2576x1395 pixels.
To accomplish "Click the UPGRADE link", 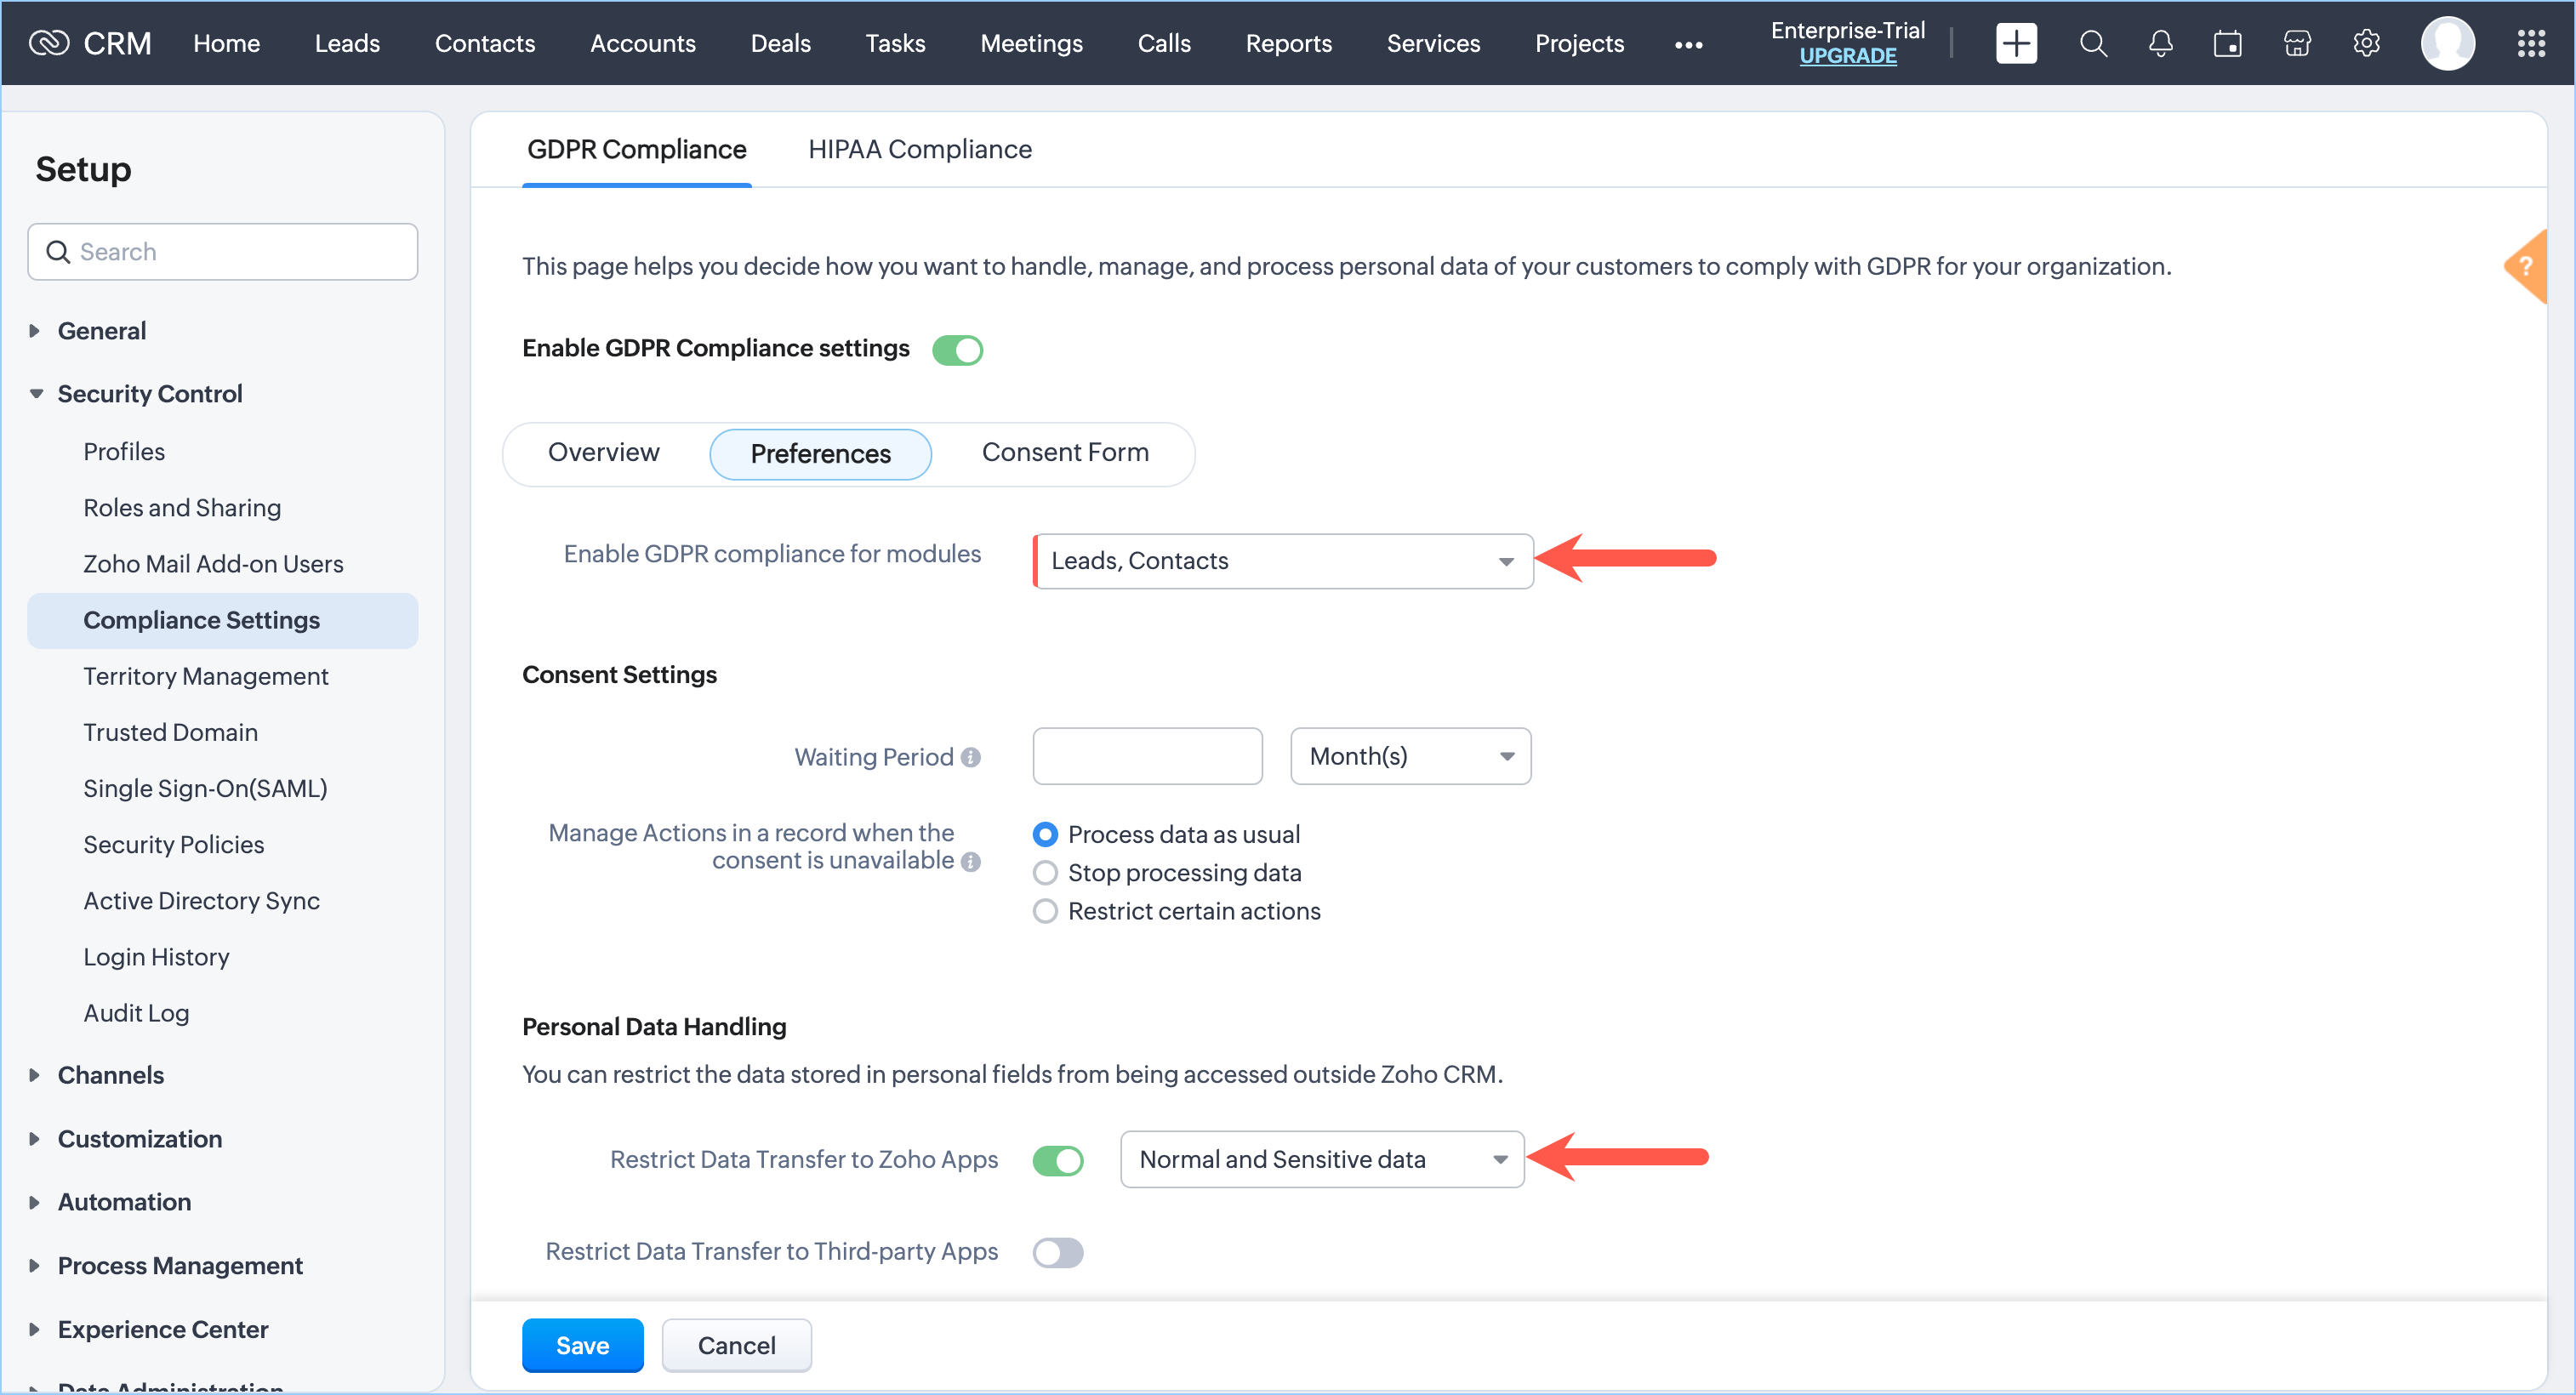I will tap(1847, 56).
